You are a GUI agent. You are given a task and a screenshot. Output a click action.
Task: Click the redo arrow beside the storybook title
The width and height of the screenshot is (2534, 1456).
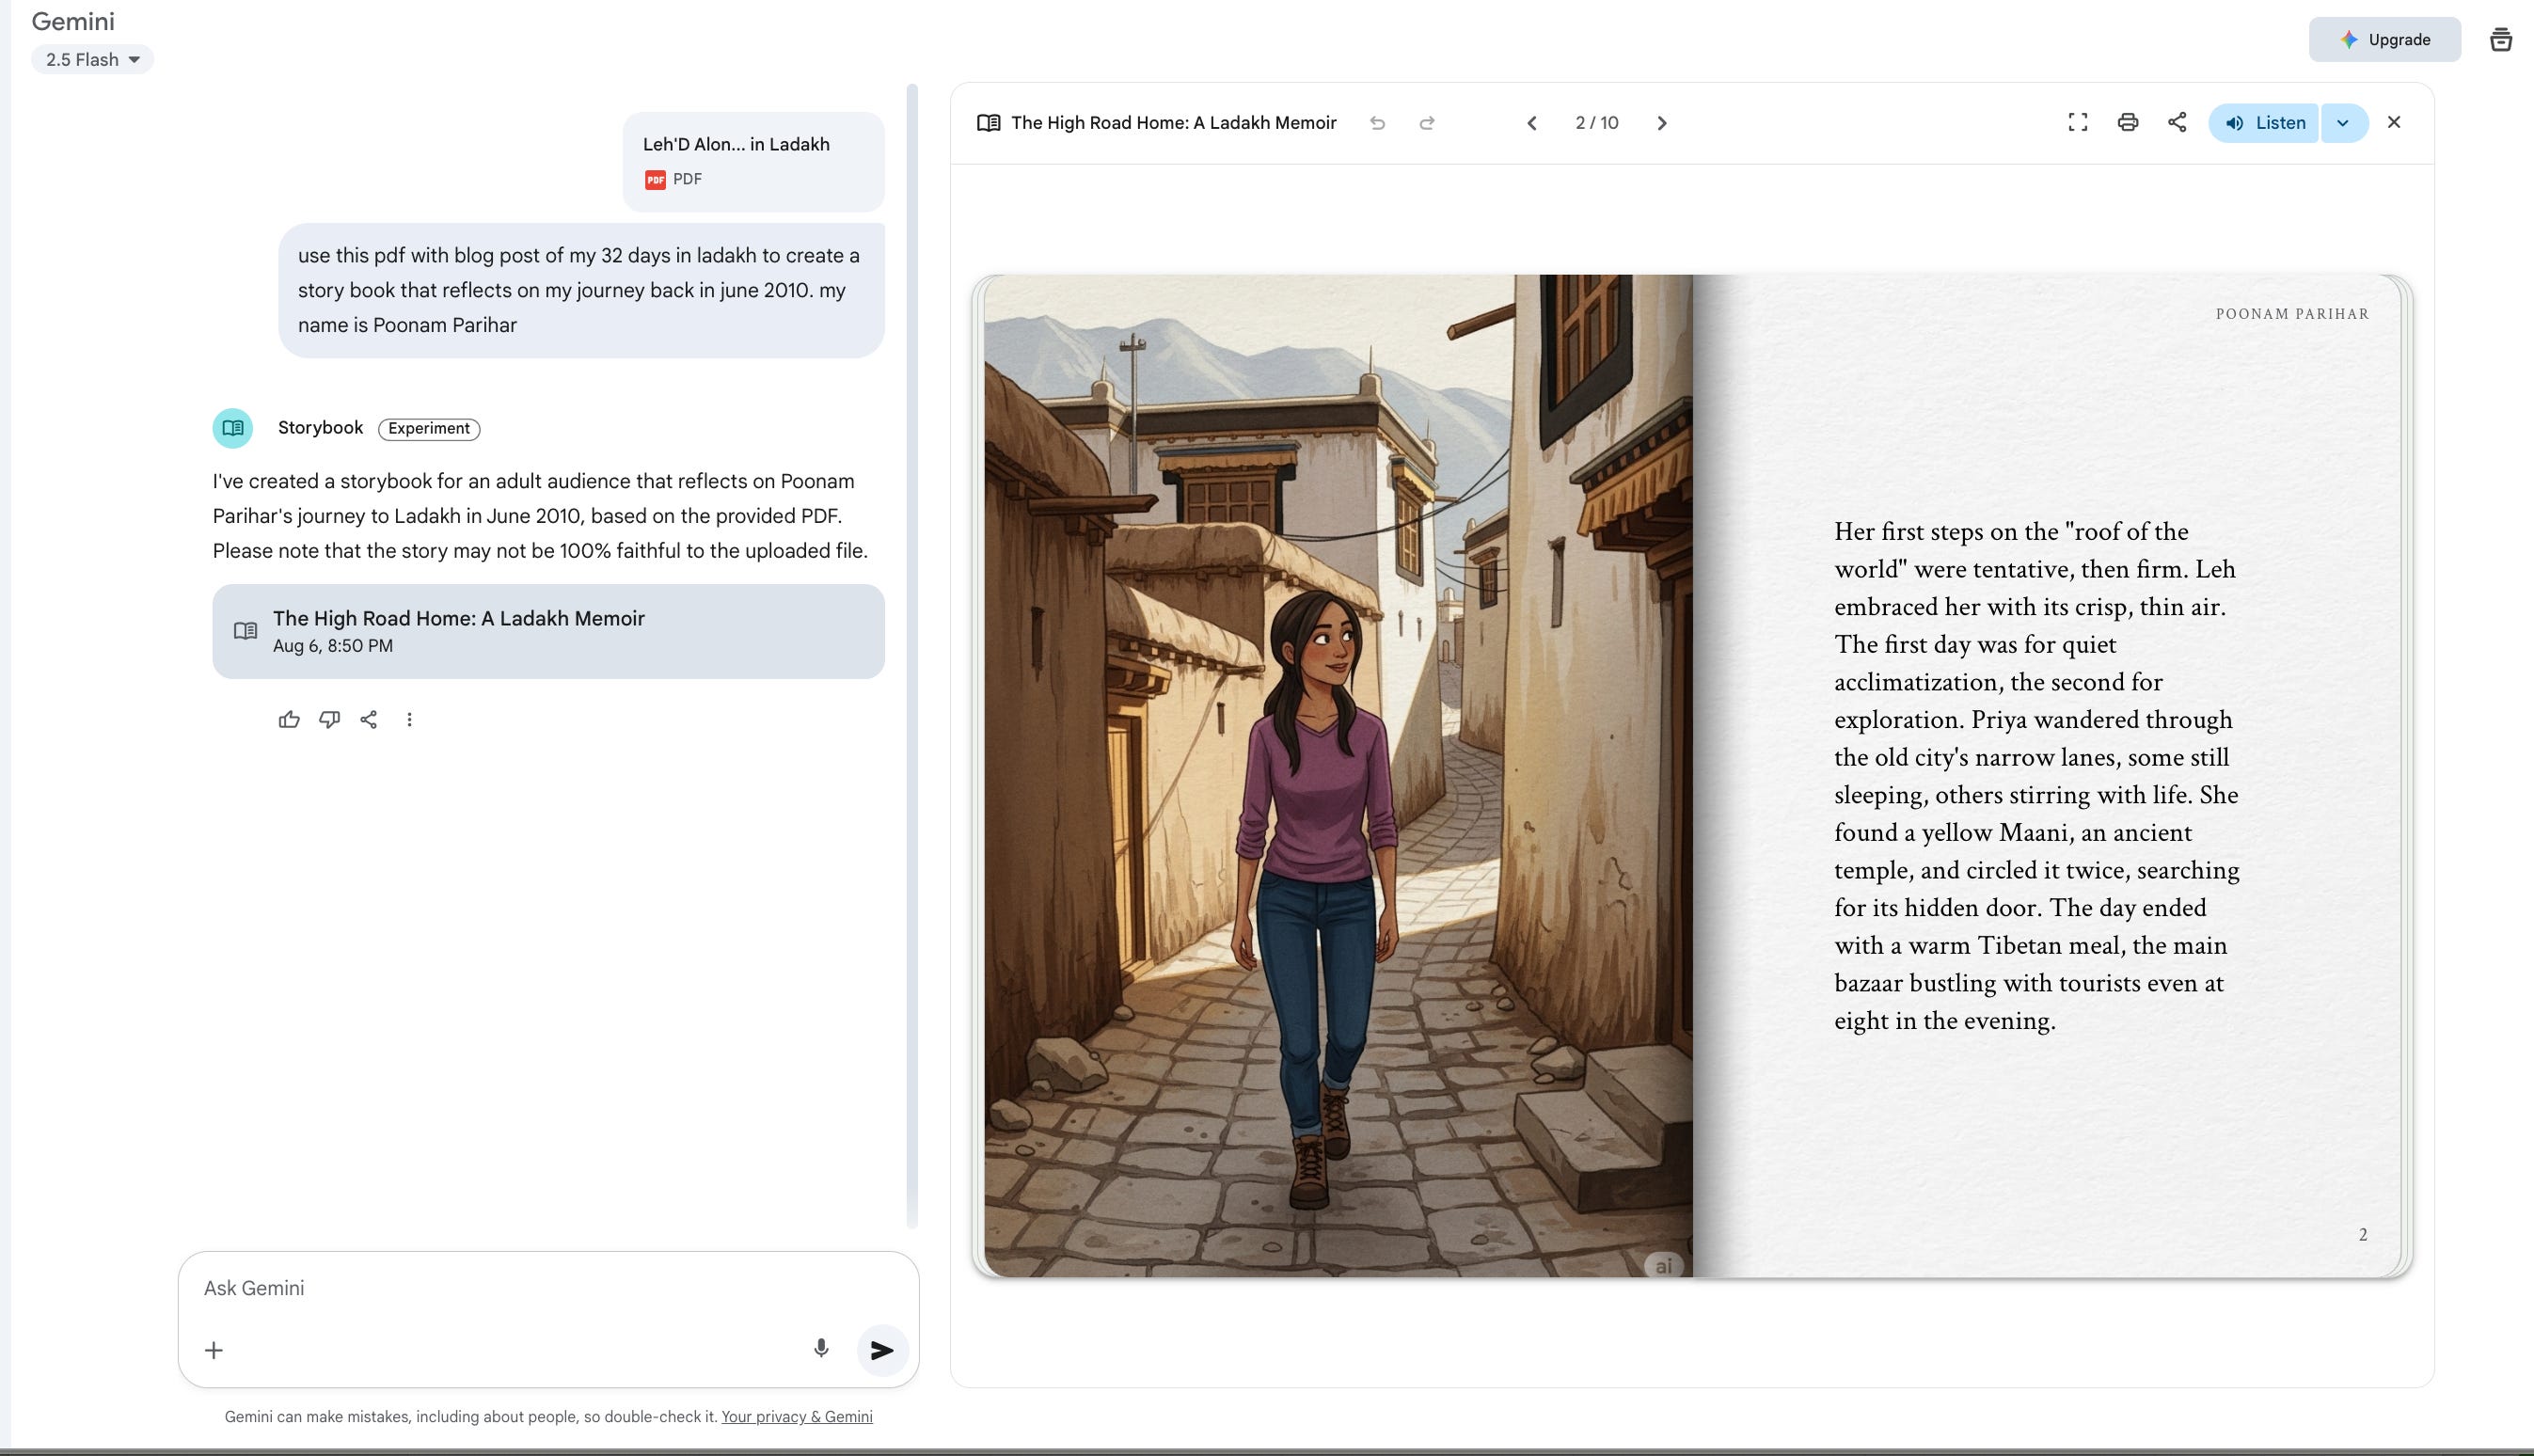point(1427,123)
